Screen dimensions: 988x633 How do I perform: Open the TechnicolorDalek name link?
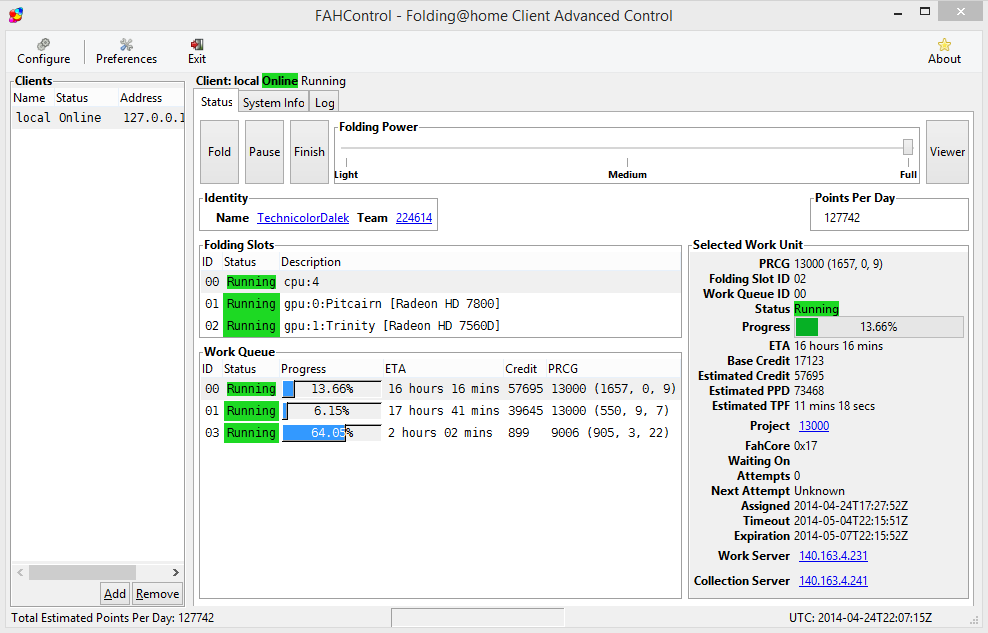pyautogui.click(x=303, y=217)
